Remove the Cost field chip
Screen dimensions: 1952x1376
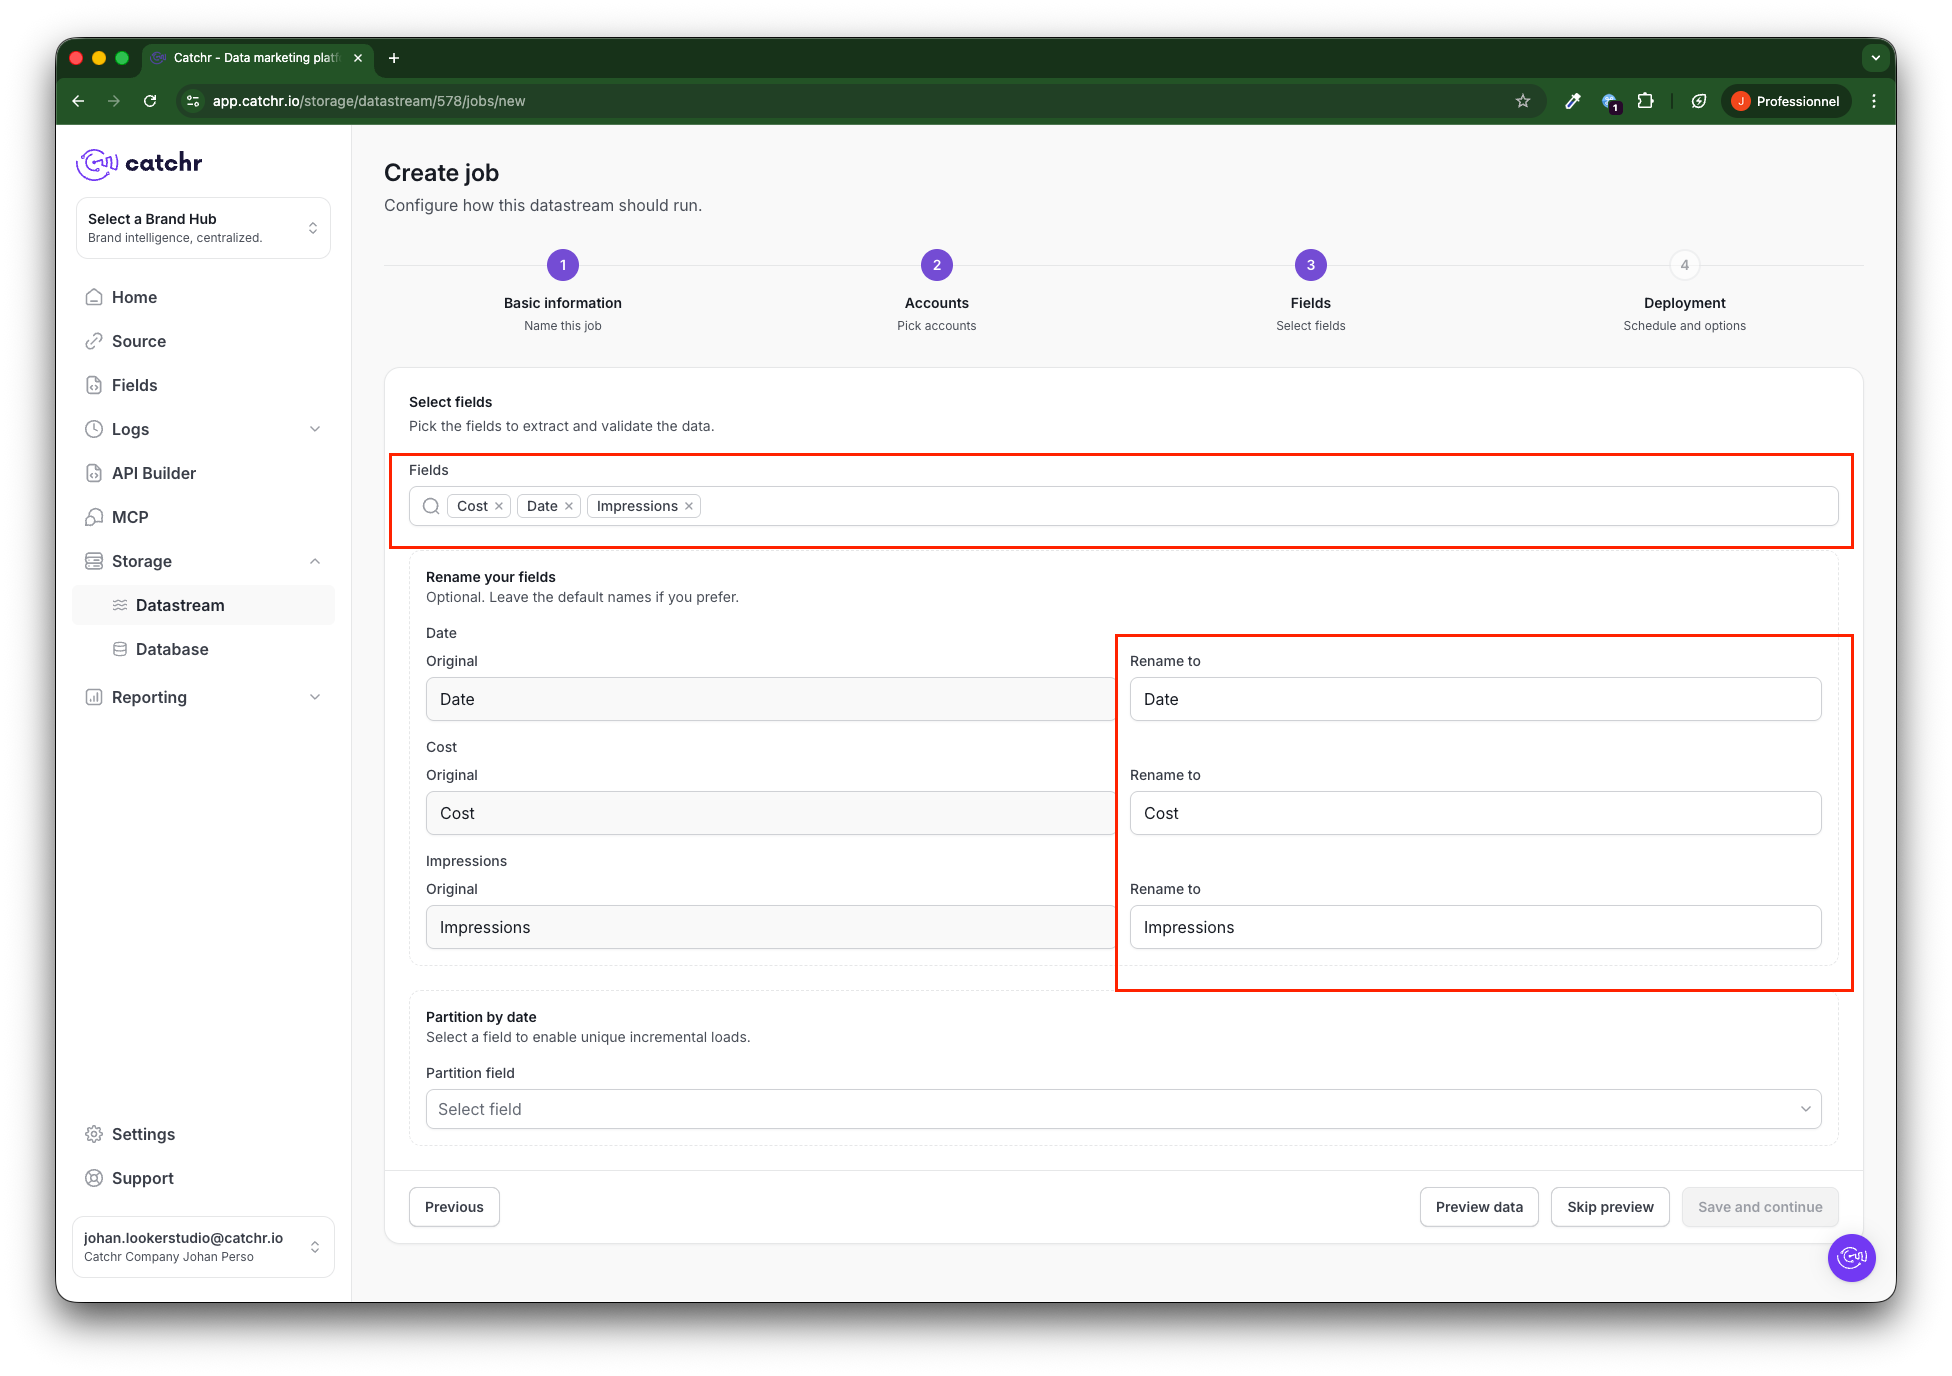click(x=499, y=506)
